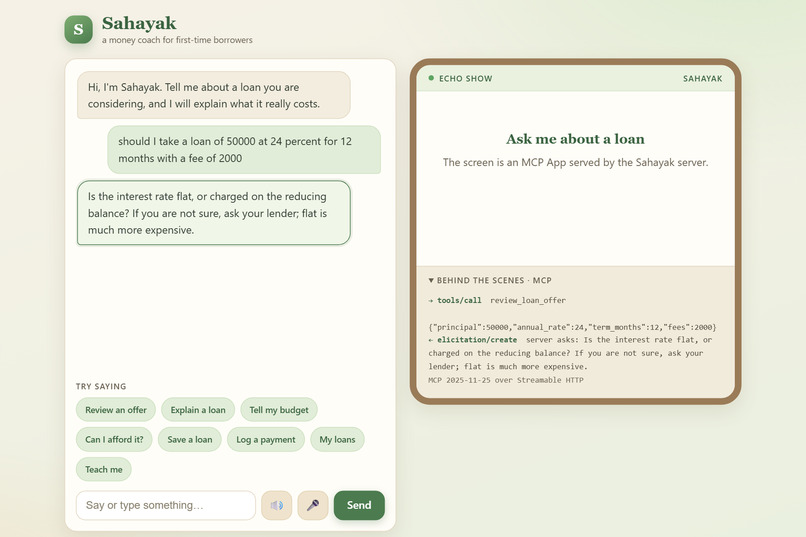Choose the 'Teach me' suggestion
Viewport: 806px width, 537px height.
click(x=104, y=469)
